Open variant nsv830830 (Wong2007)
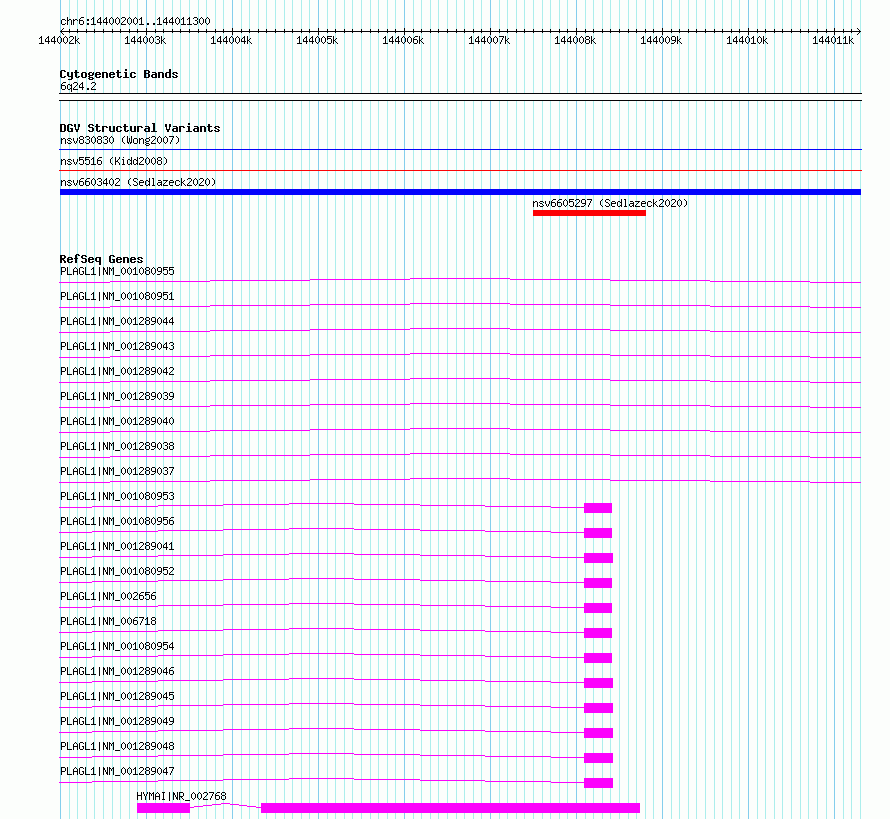 120,140
